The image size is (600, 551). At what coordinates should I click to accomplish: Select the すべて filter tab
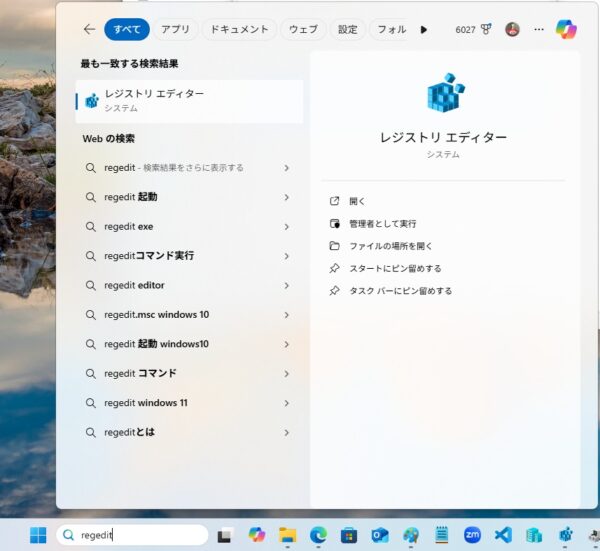[127, 29]
